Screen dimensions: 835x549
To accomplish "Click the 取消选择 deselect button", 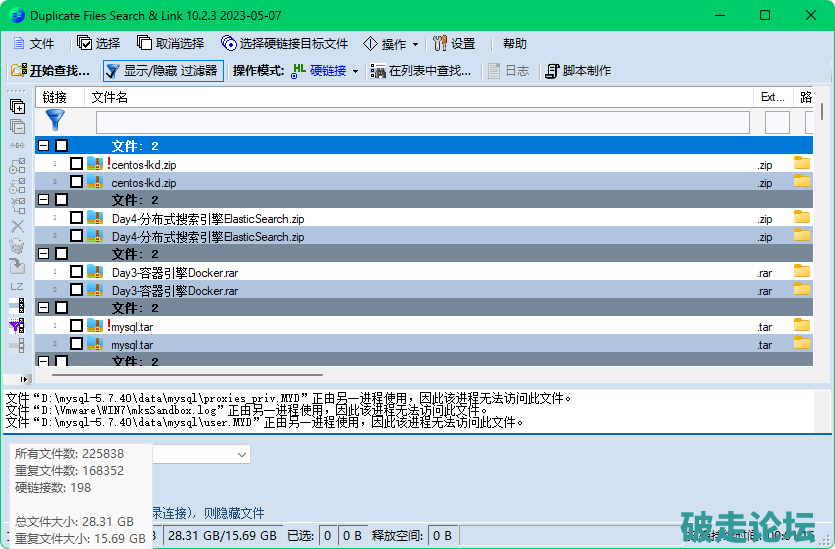I will 171,44.
